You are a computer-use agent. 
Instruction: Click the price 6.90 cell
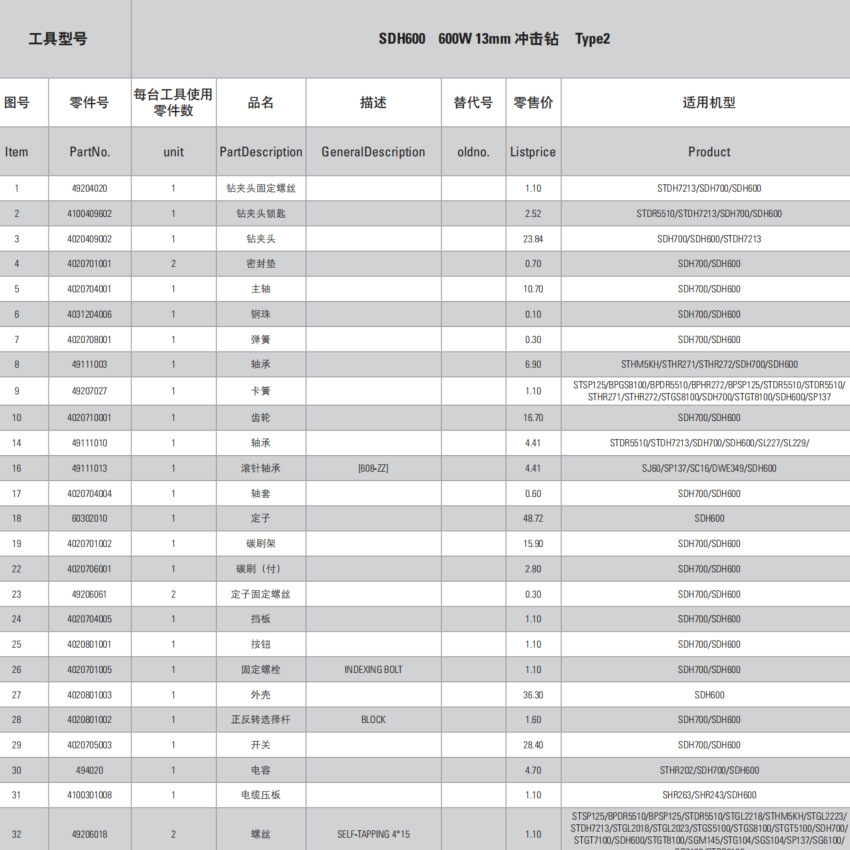click(x=533, y=365)
